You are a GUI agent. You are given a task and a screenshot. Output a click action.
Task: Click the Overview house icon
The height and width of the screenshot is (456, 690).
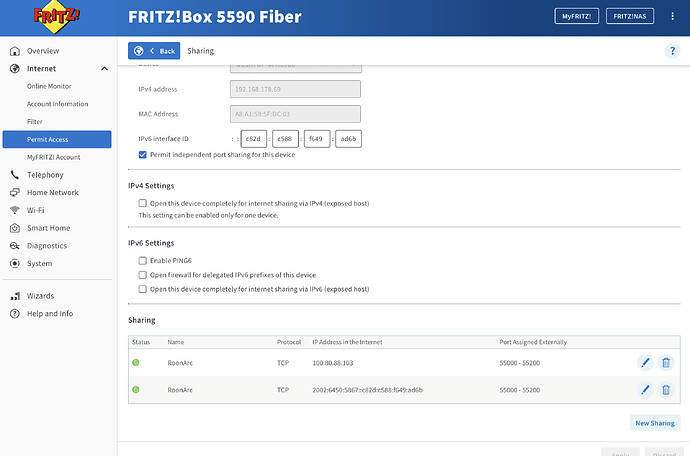15,51
